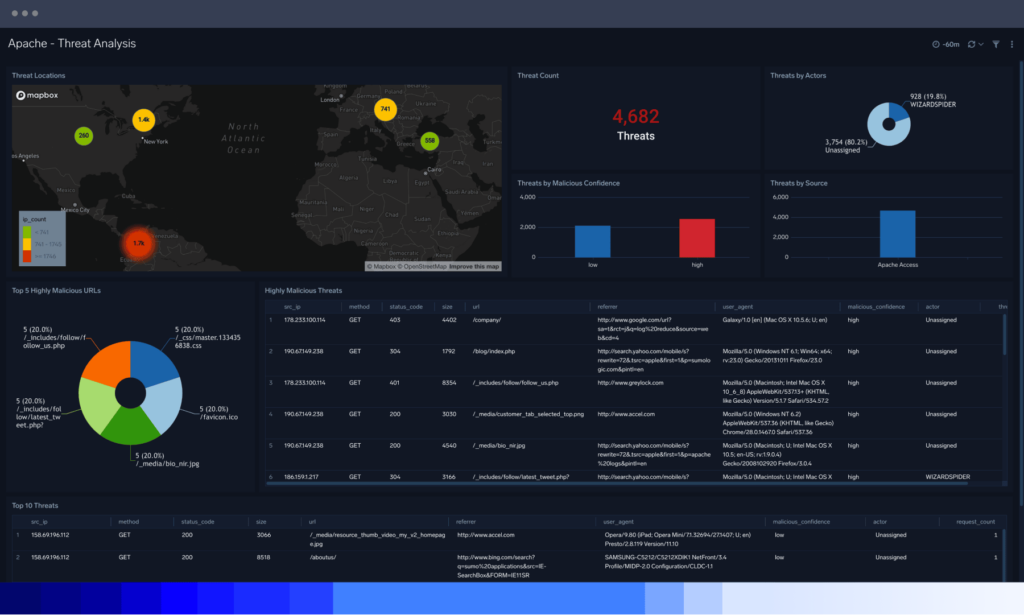This screenshot has height=615, width=1024.
Task: Click the red 'high' confidence bar
Action: [697, 238]
